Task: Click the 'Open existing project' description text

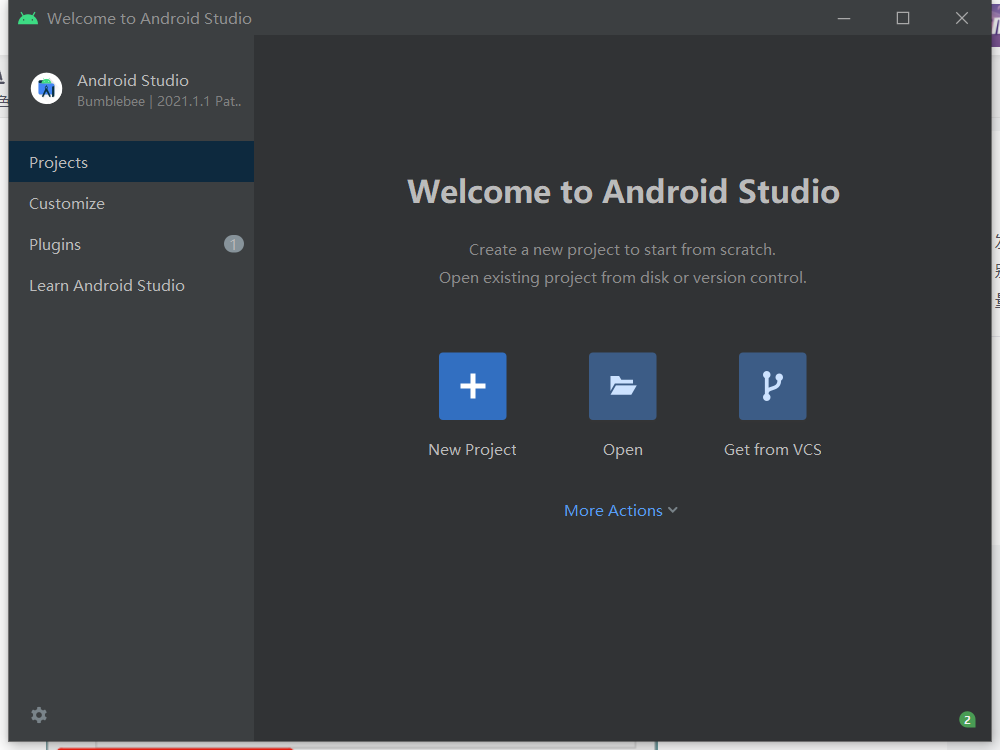Action: coord(622,277)
